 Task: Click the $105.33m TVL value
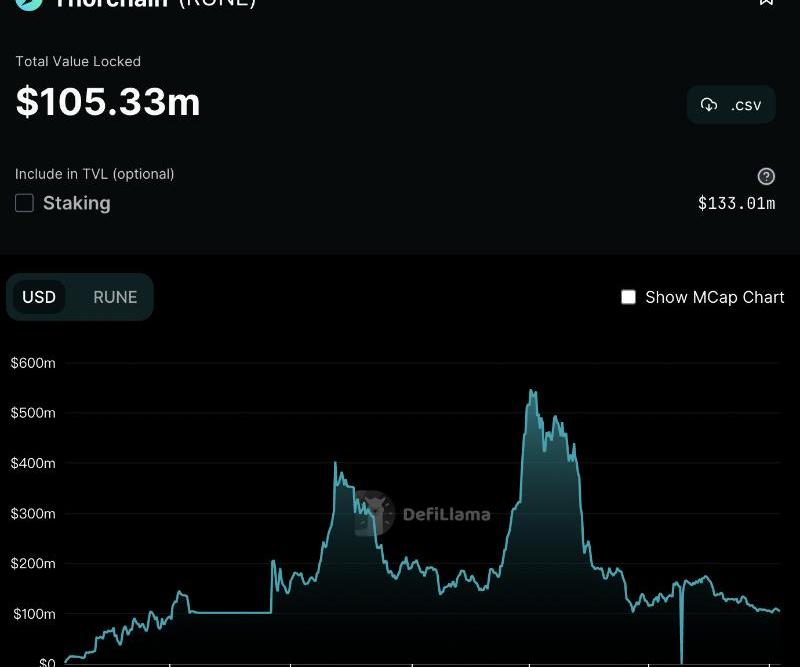click(x=108, y=102)
